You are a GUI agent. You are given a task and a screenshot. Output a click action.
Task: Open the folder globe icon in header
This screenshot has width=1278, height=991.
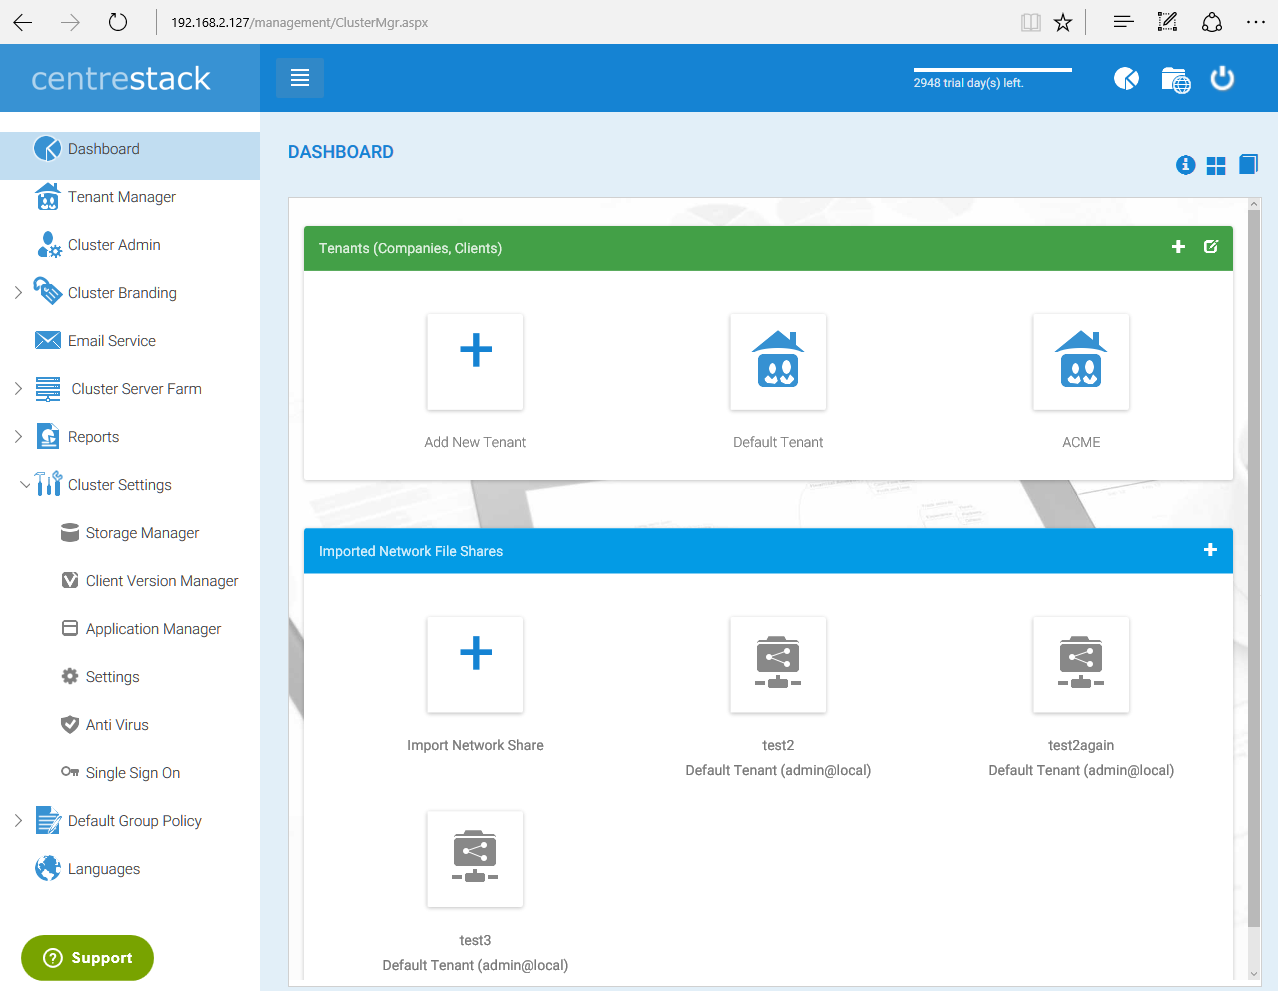point(1175,79)
